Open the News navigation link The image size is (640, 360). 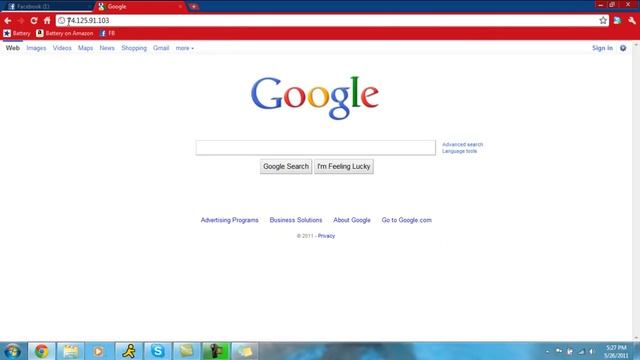(107, 48)
